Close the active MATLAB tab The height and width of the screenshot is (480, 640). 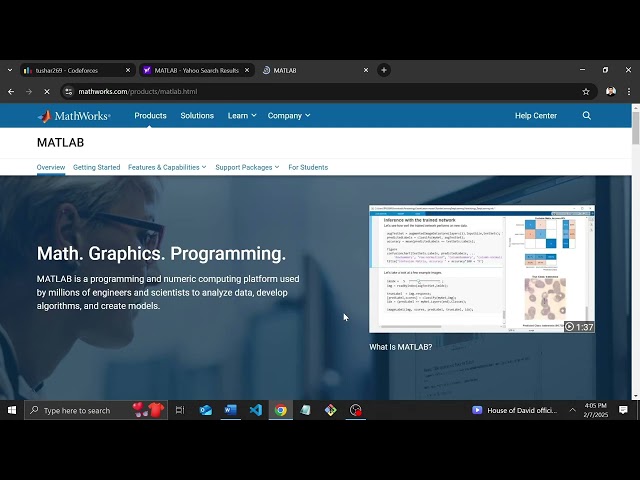366,70
